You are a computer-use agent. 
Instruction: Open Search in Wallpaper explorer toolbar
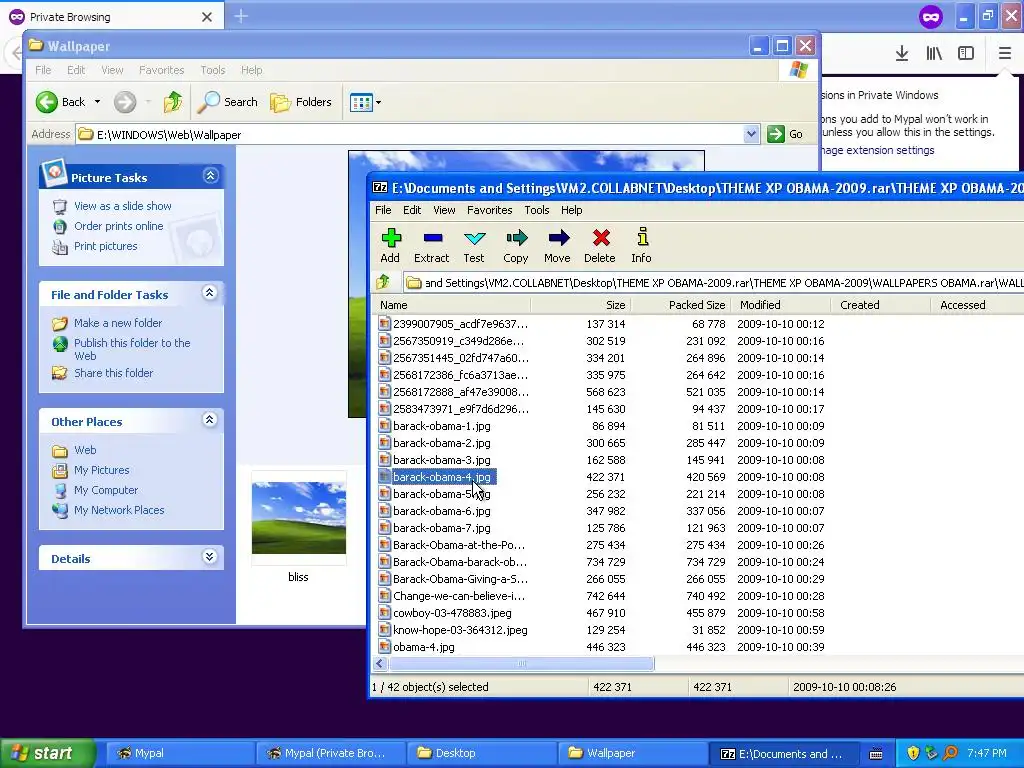point(227,102)
